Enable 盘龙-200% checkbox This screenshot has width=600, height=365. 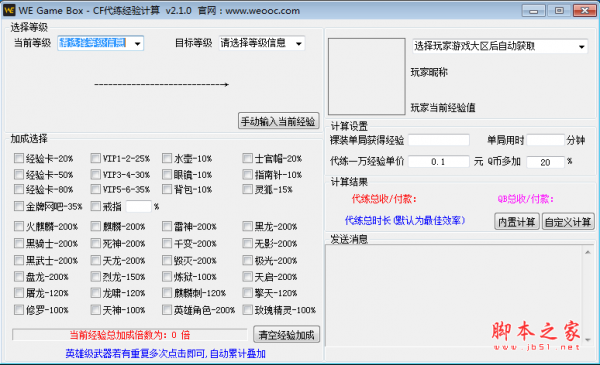[x=19, y=276]
